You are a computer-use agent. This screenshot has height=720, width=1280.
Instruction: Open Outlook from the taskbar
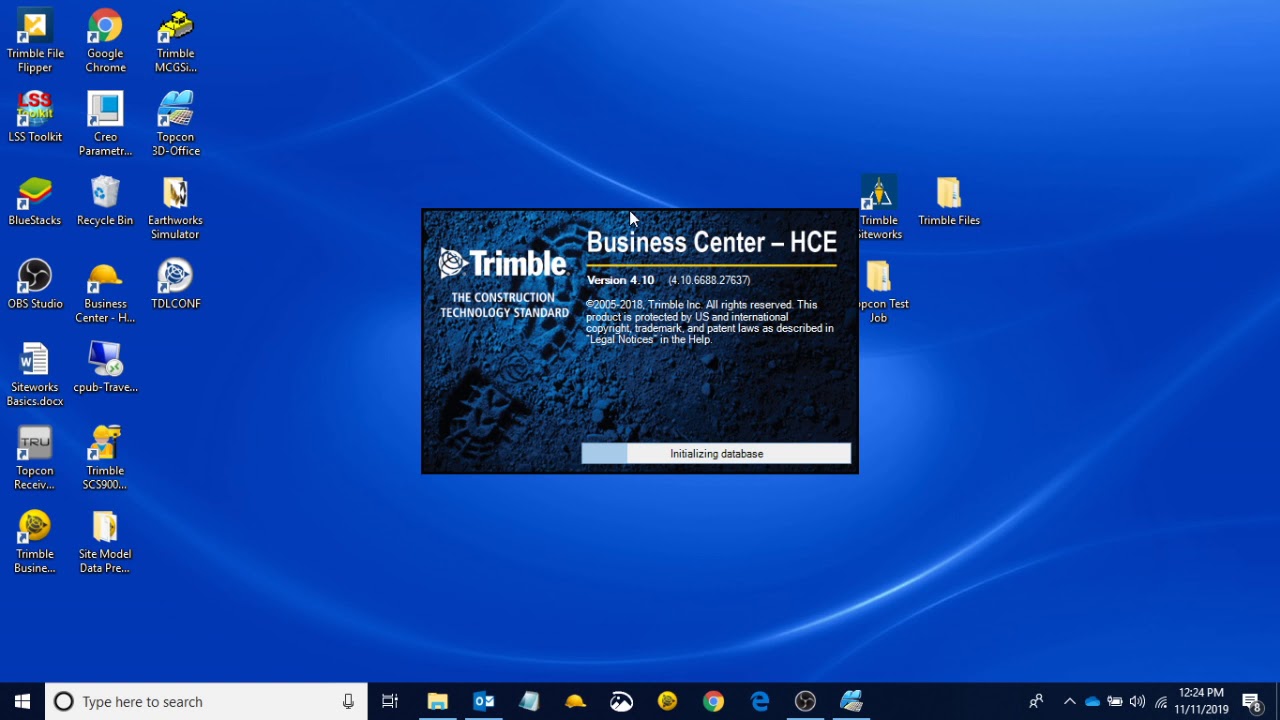(x=484, y=701)
